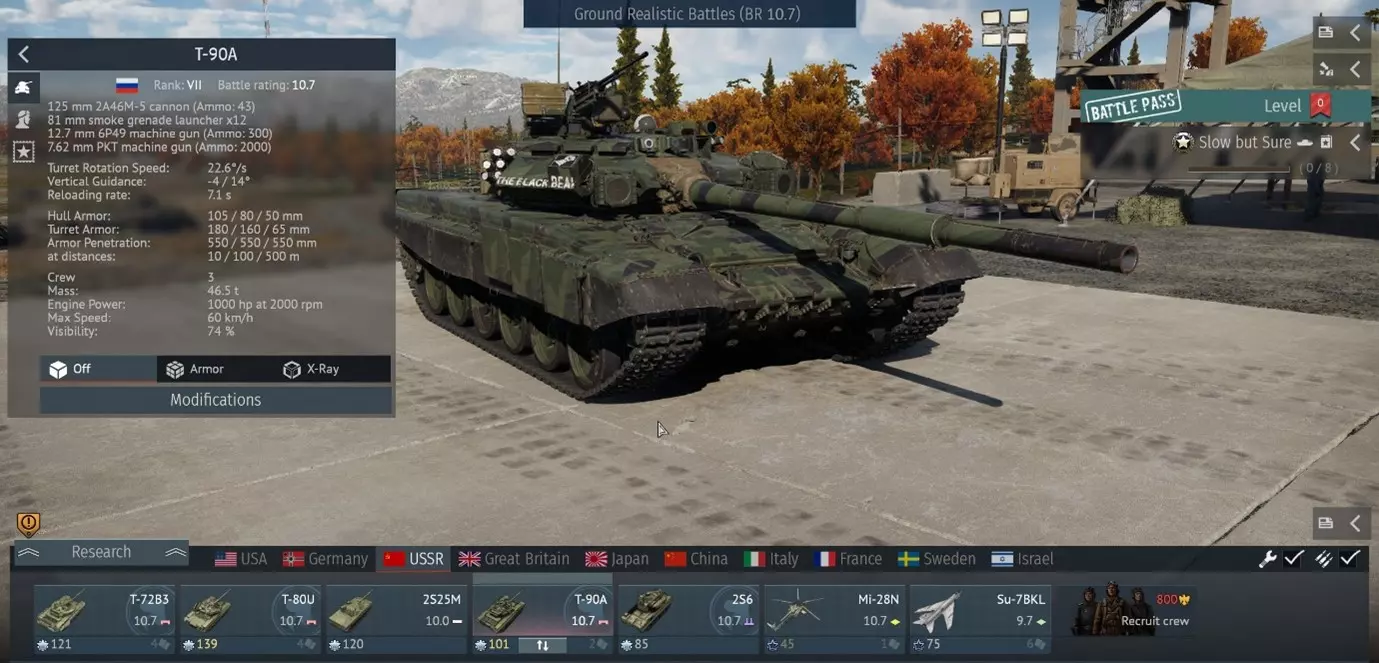Toggle the automatic repair checkbox
This screenshot has width=1379, height=663.
(1294, 559)
